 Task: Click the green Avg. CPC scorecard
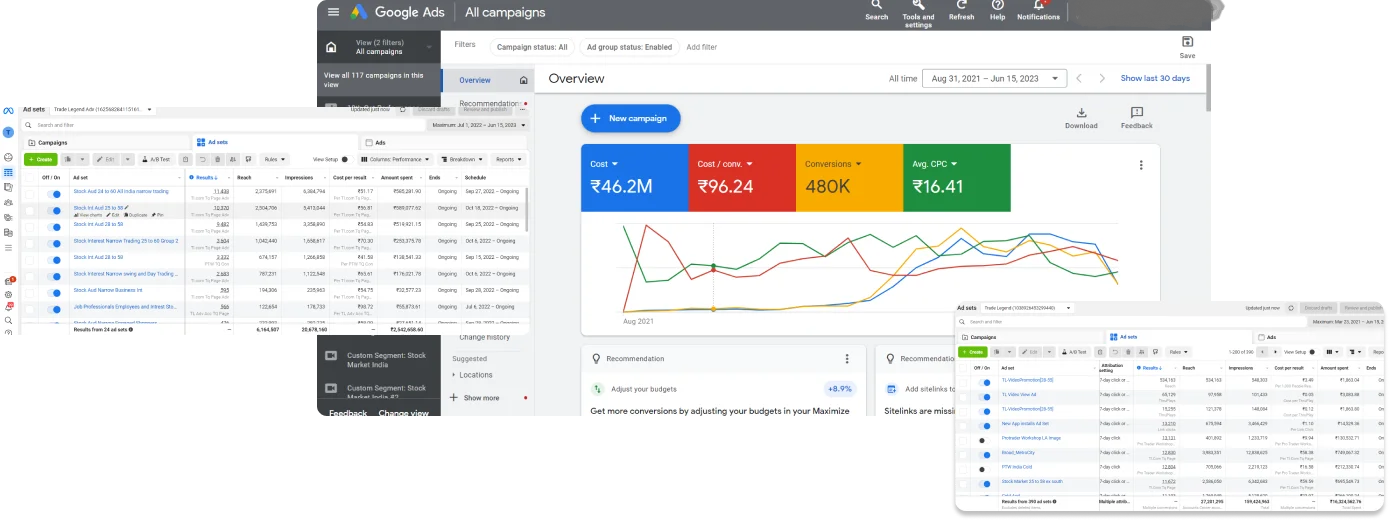pyautogui.click(x=956, y=177)
